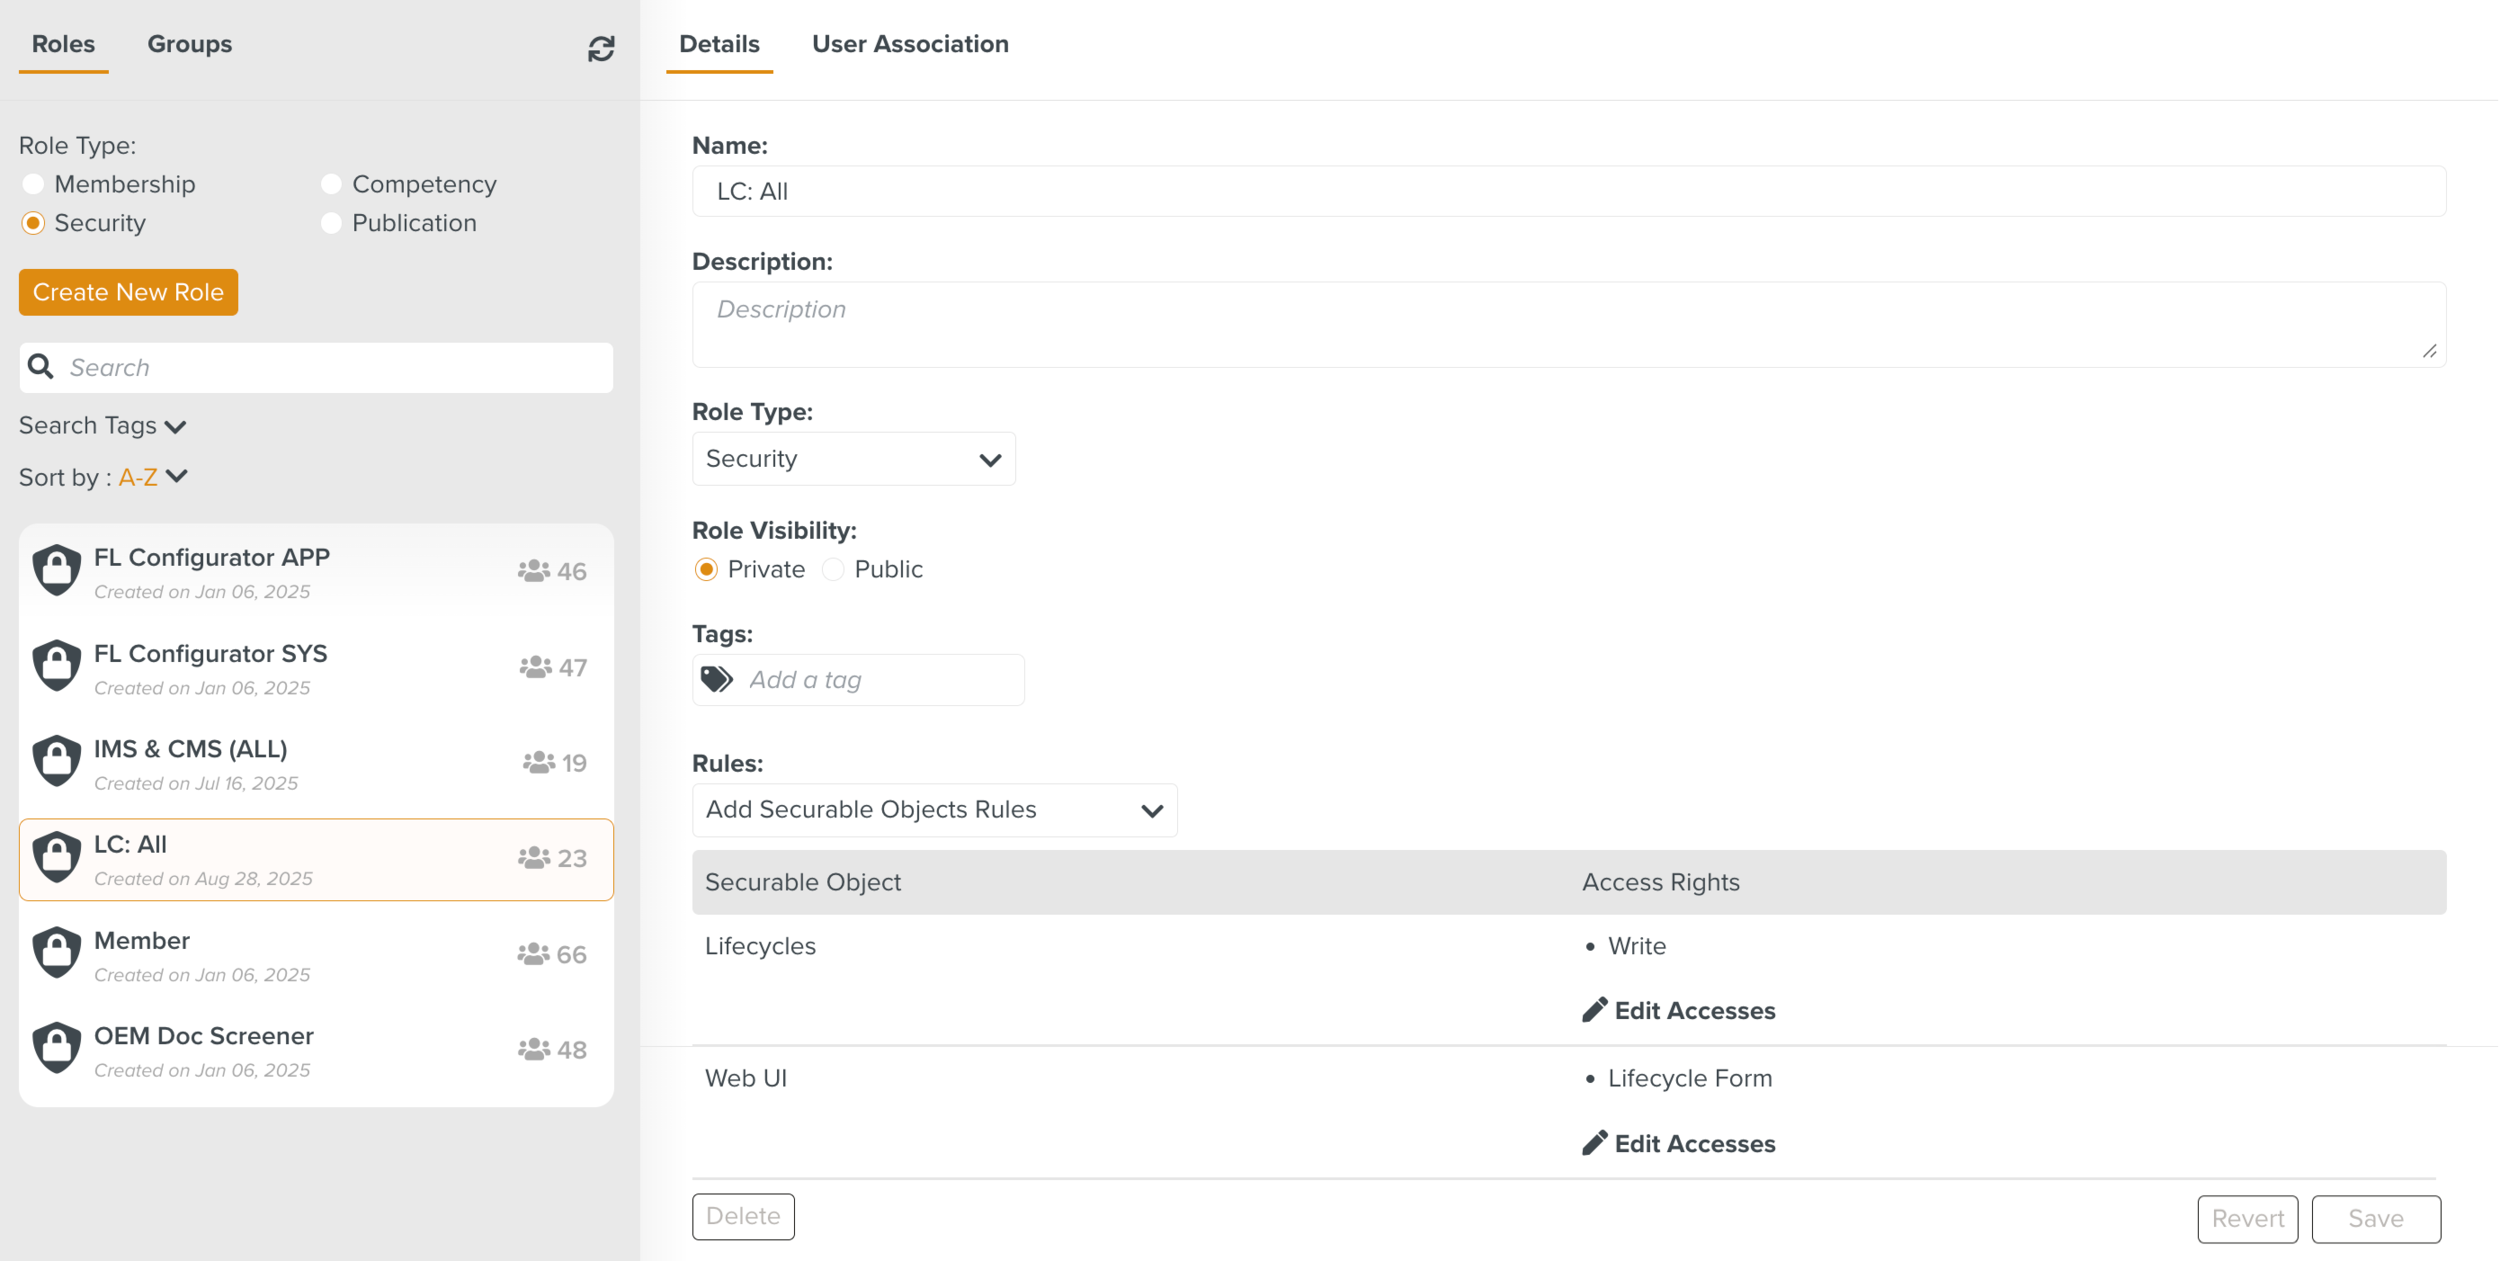
Task: Expand Add Securable Objects Rules dropdown
Action: point(934,810)
